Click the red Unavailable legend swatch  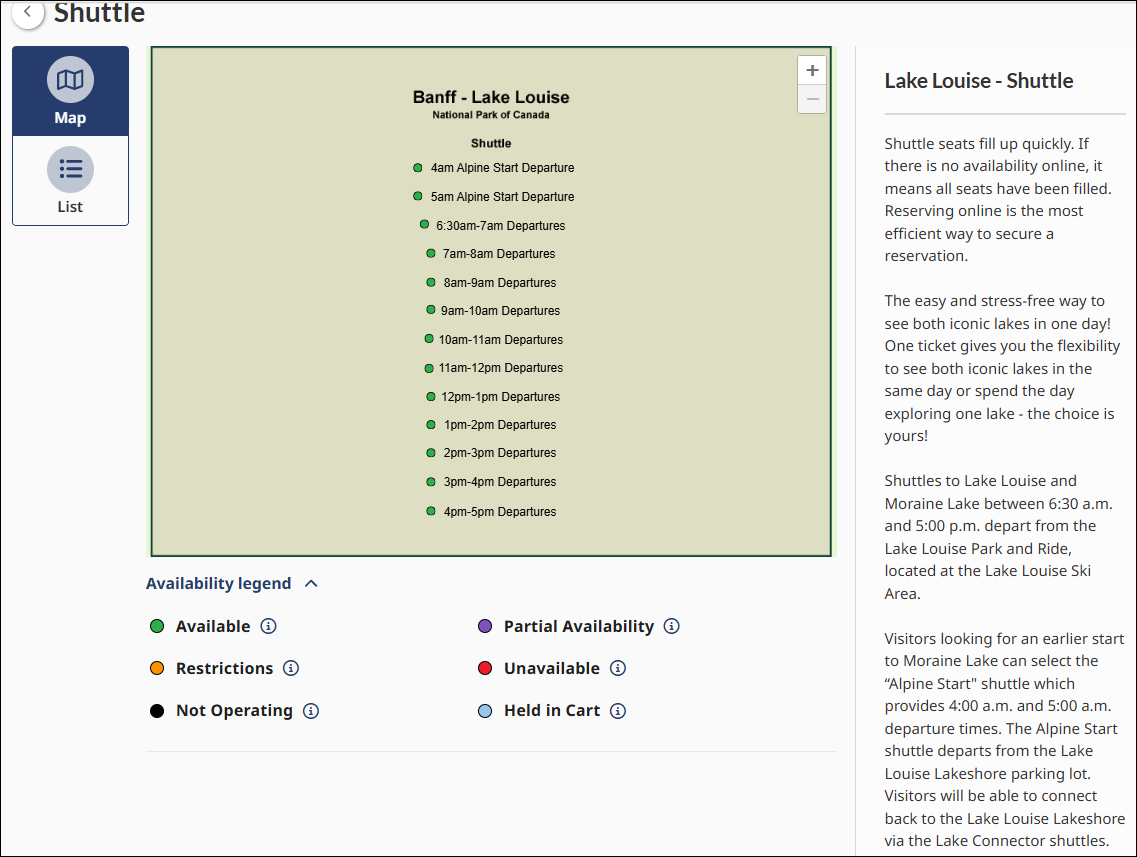point(485,668)
